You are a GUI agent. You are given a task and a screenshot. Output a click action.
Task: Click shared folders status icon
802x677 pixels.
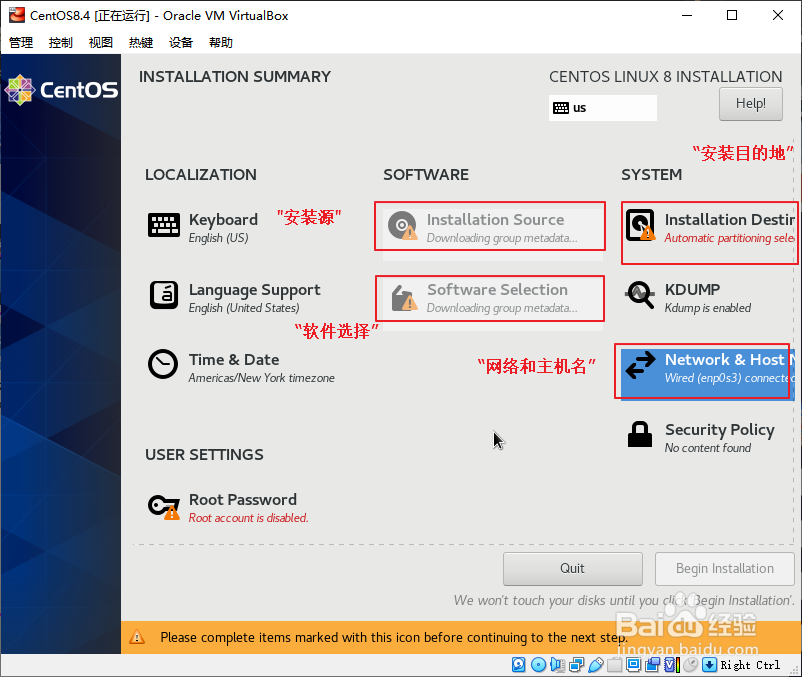point(615,664)
